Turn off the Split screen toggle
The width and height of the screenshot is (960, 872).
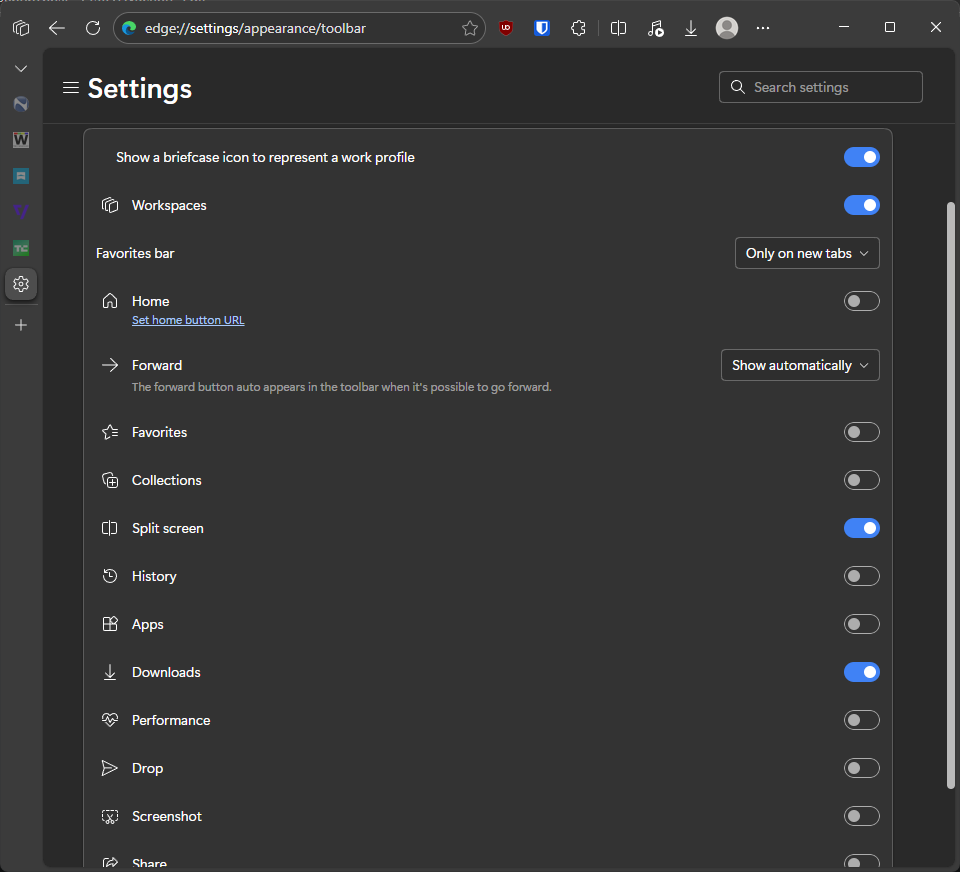pyautogui.click(x=861, y=528)
